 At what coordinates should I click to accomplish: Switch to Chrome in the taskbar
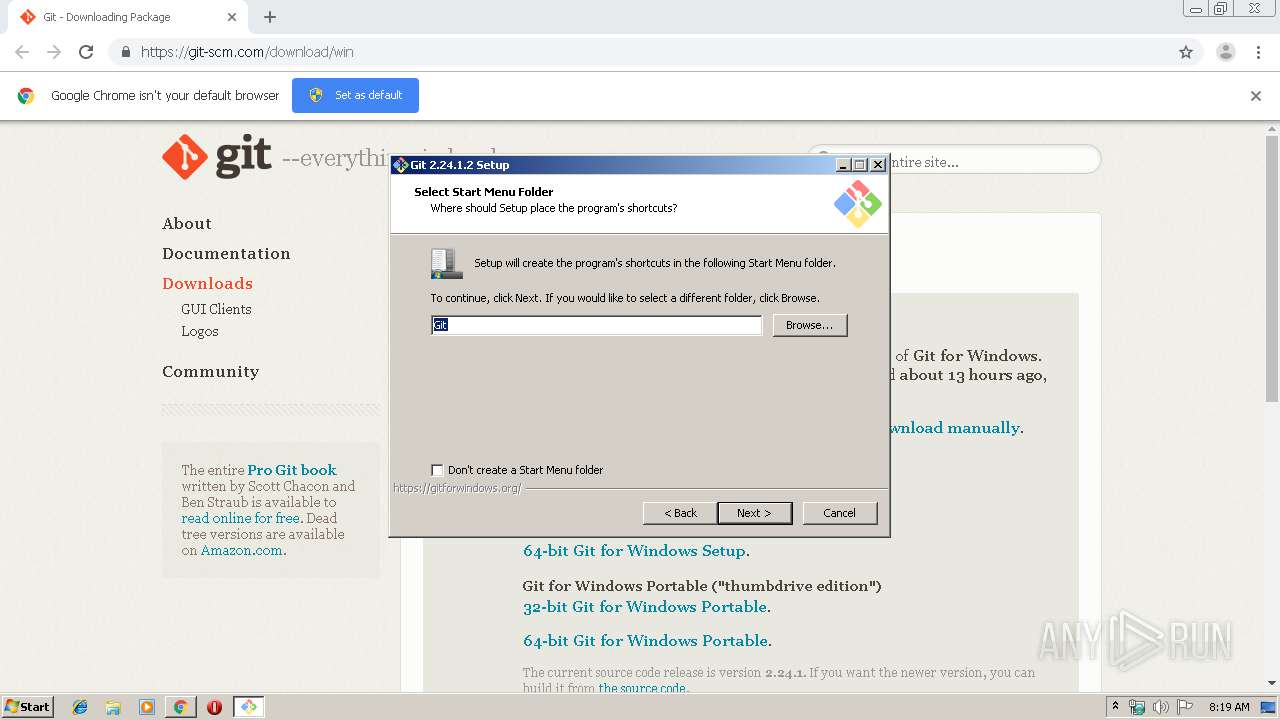click(180, 707)
